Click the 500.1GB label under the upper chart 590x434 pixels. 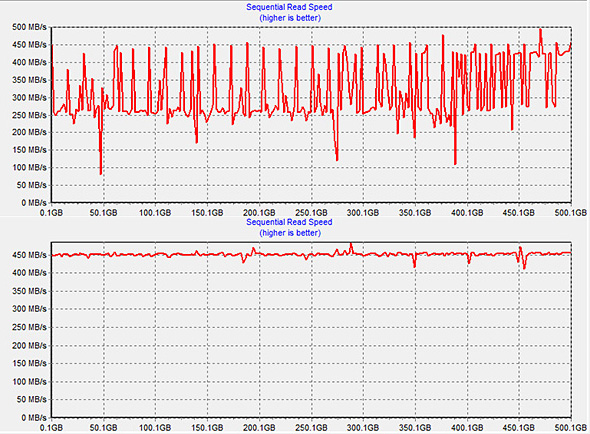[570, 213]
